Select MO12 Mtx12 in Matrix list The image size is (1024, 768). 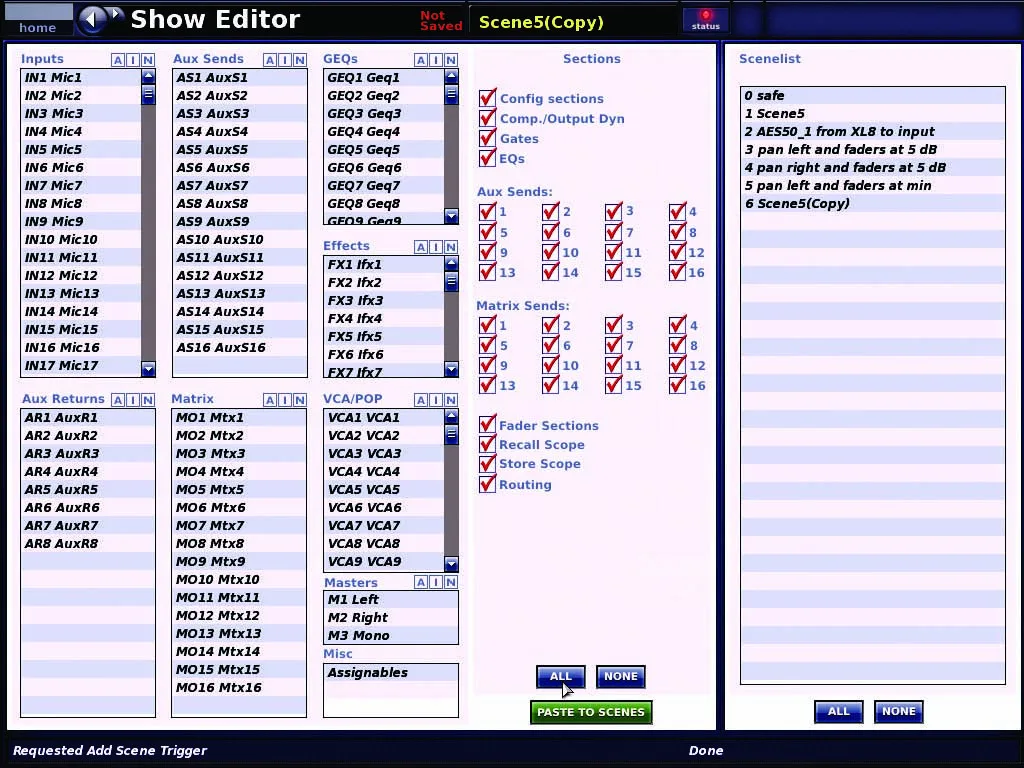tap(239, 615)
